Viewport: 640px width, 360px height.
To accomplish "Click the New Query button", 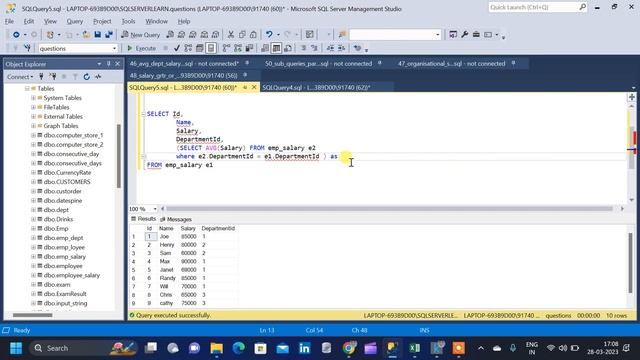I will (141, 35).
